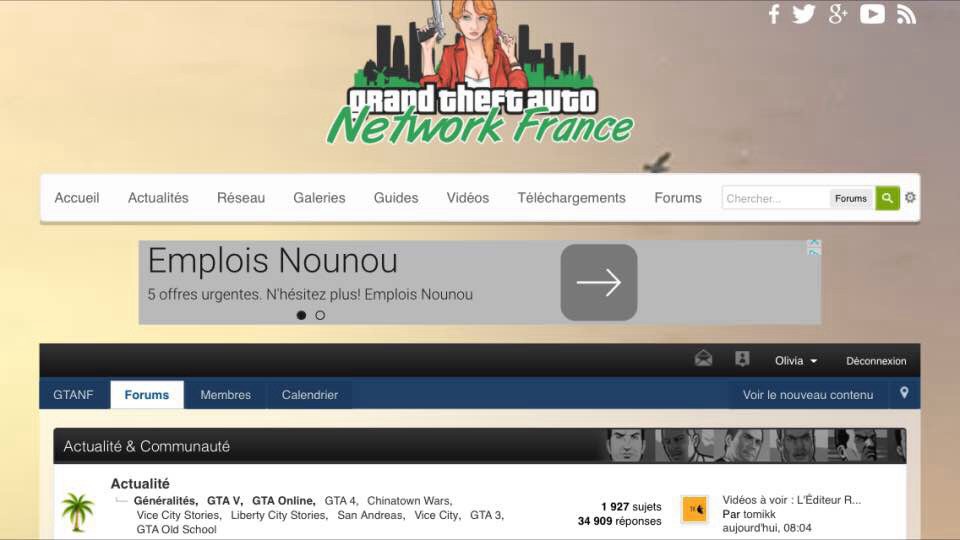The height and width of the screenshot is (540, 960).
Task: Select the second ad carousel dot
Action: (320, 315)
